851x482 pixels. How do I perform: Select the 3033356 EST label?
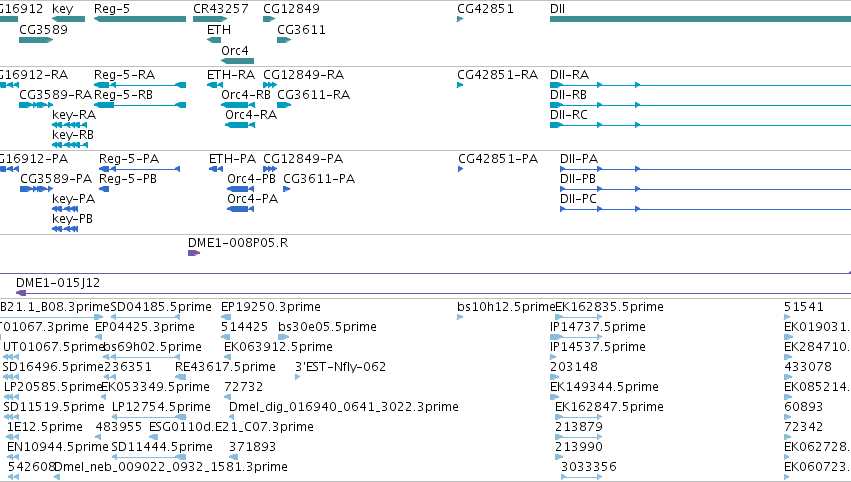click(588, 467)
